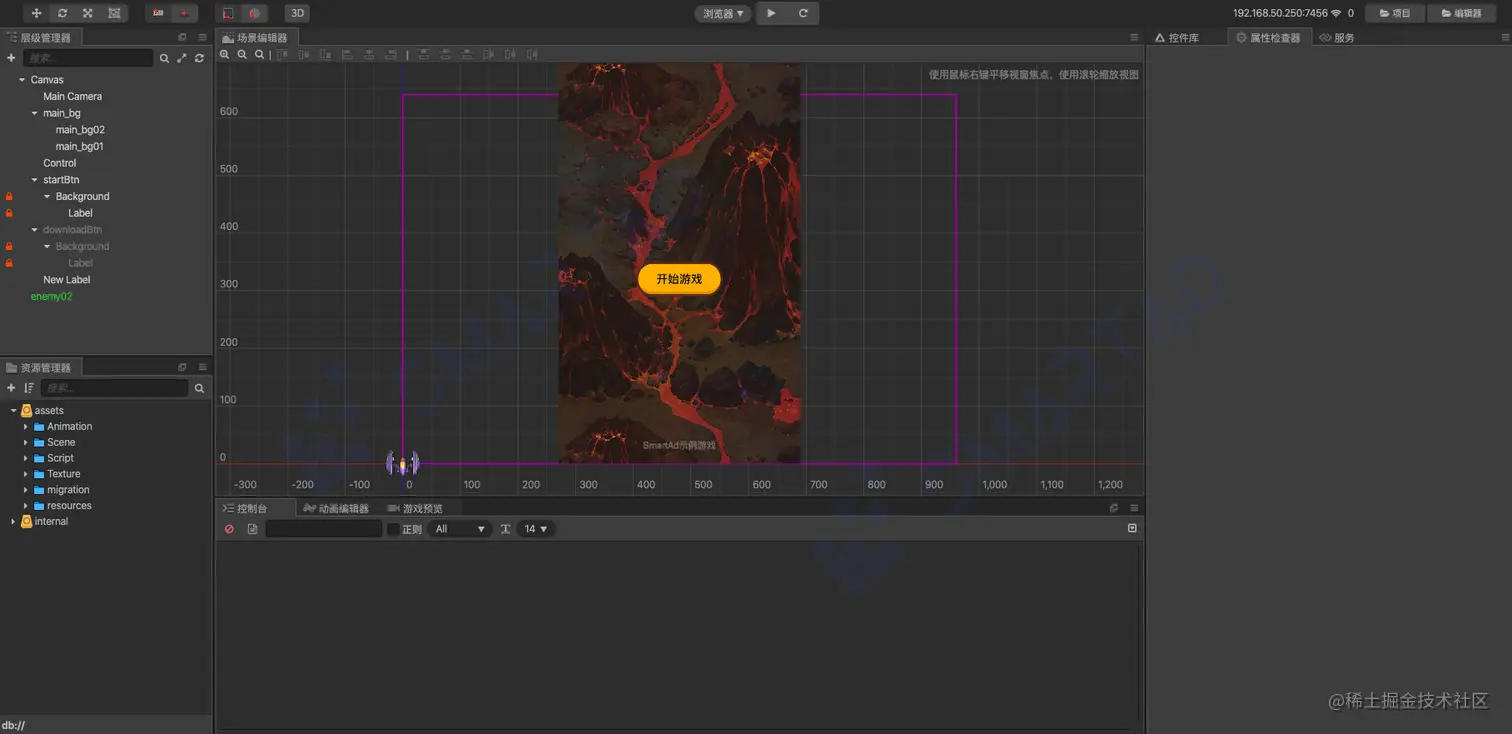Switch to 服务 tab

pos(1337,37)
